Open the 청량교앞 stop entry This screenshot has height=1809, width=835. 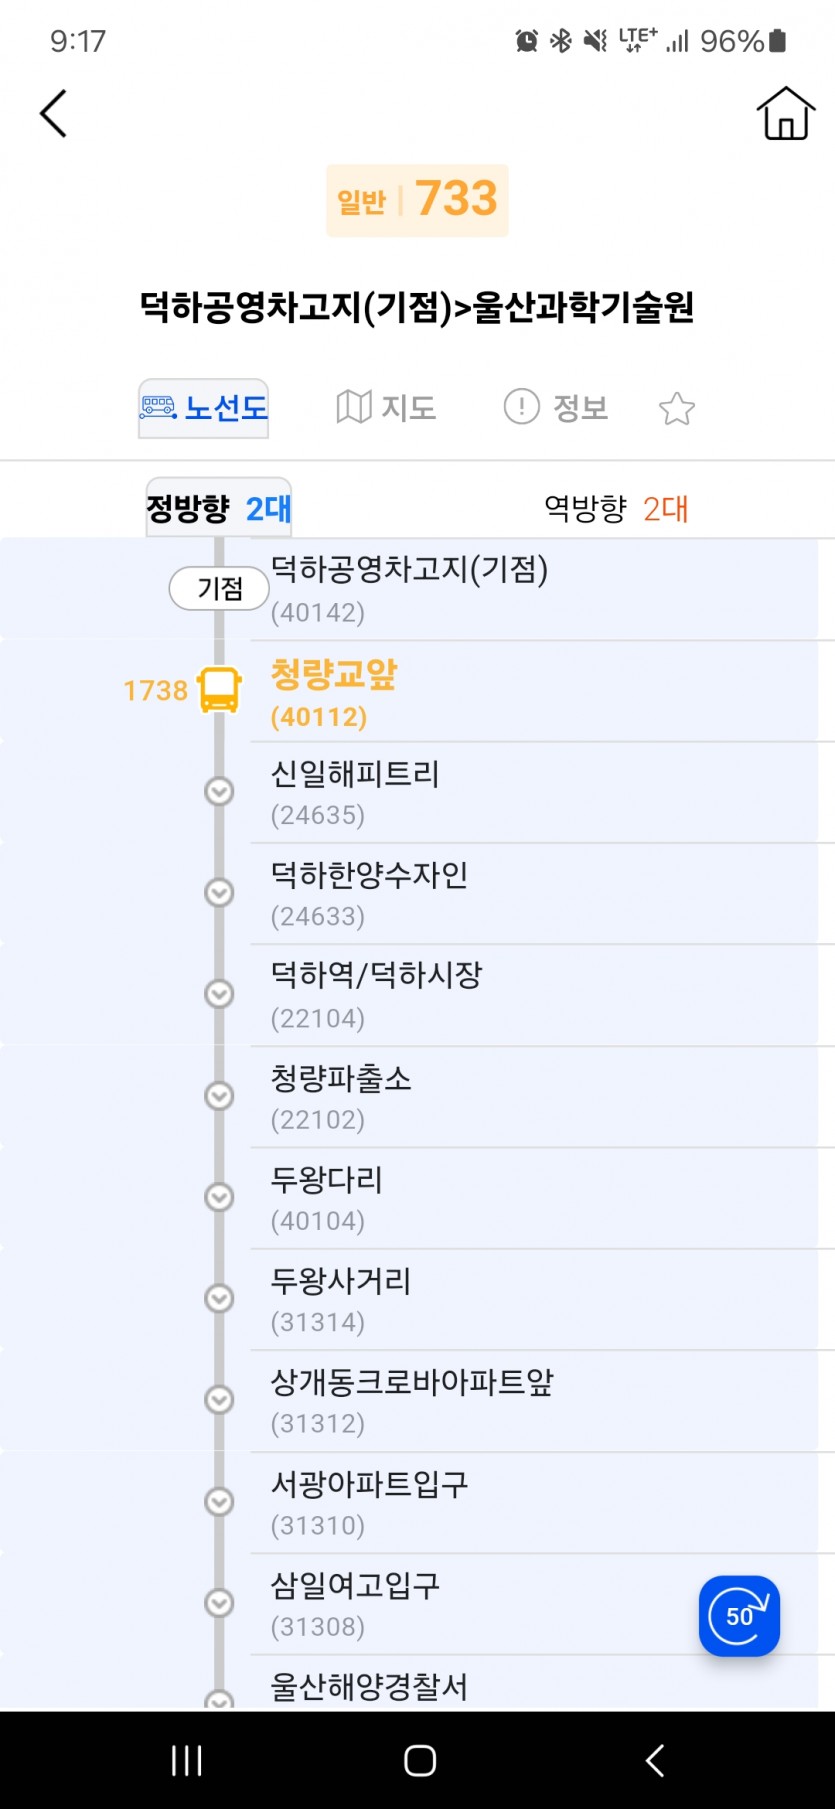[x=334, y=692]
